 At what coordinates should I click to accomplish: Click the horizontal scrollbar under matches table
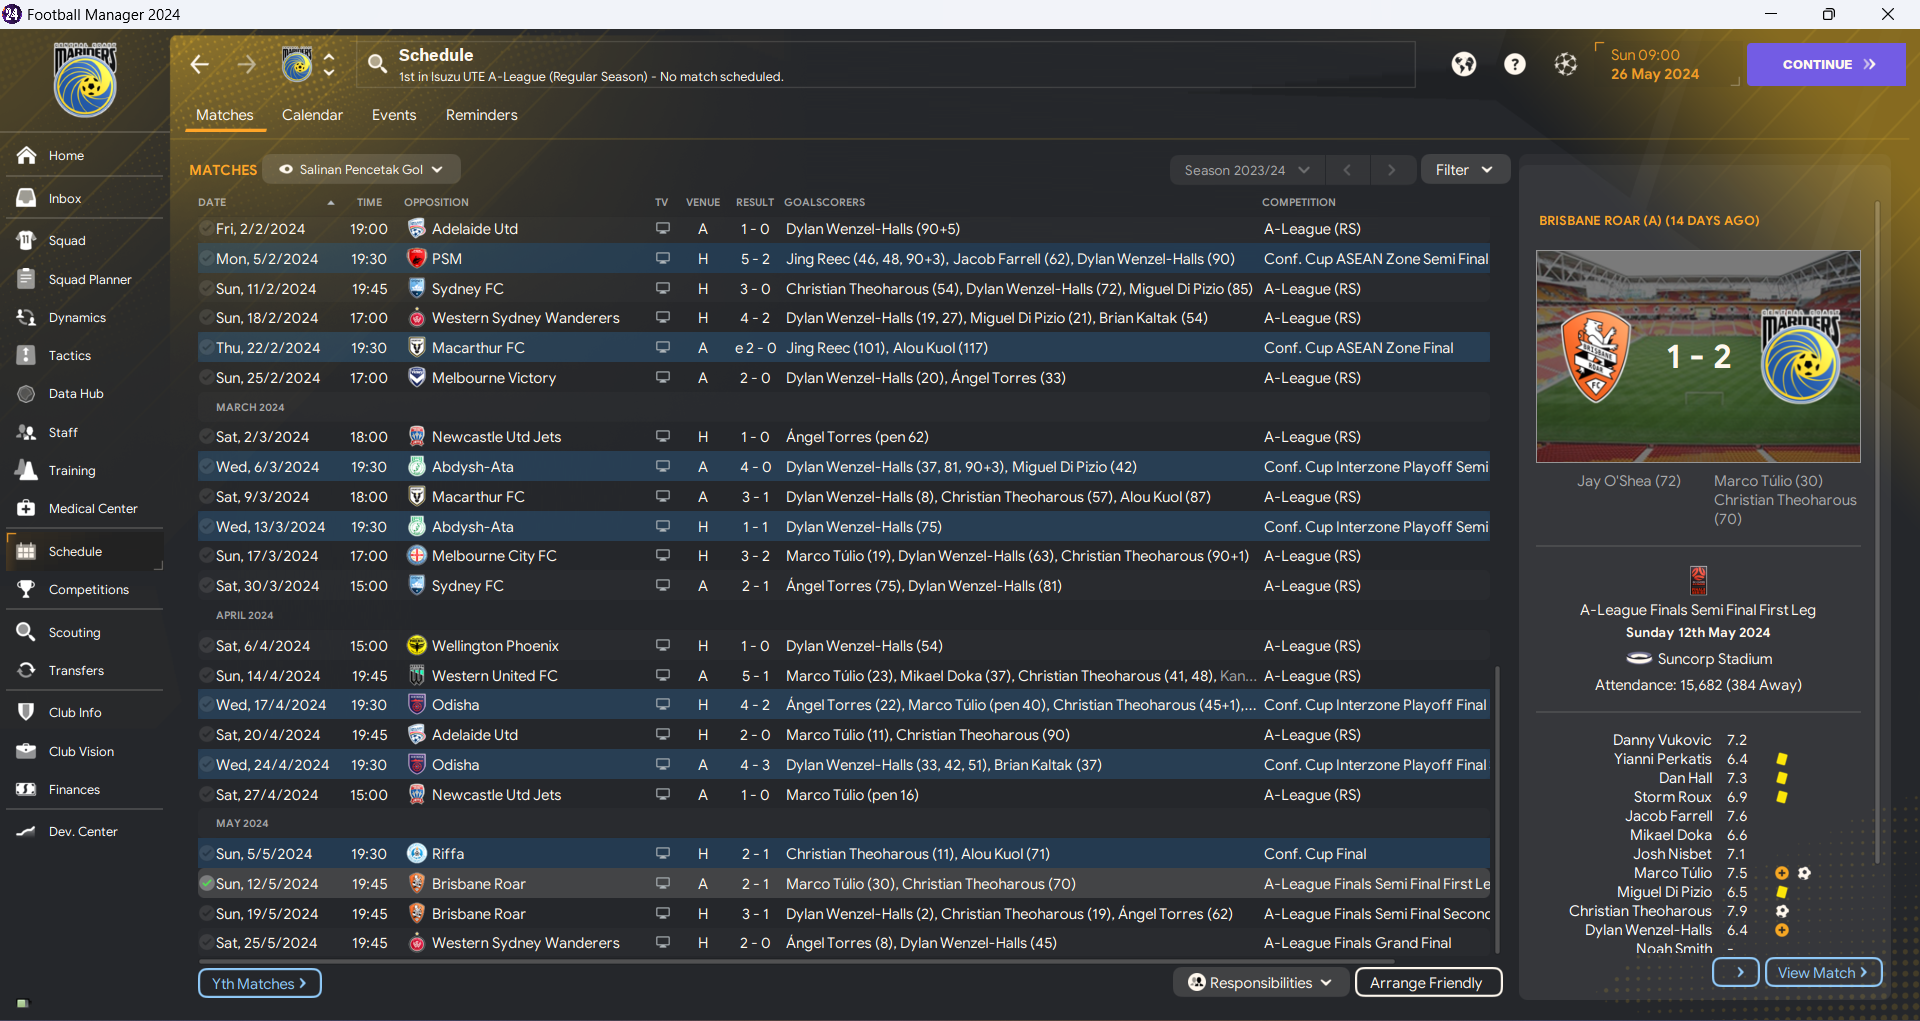tap(796, 961)
